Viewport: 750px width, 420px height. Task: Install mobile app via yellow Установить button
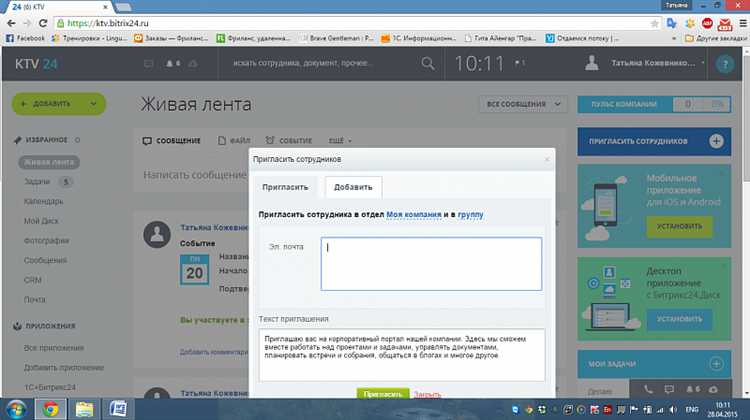tap(679, 227)
